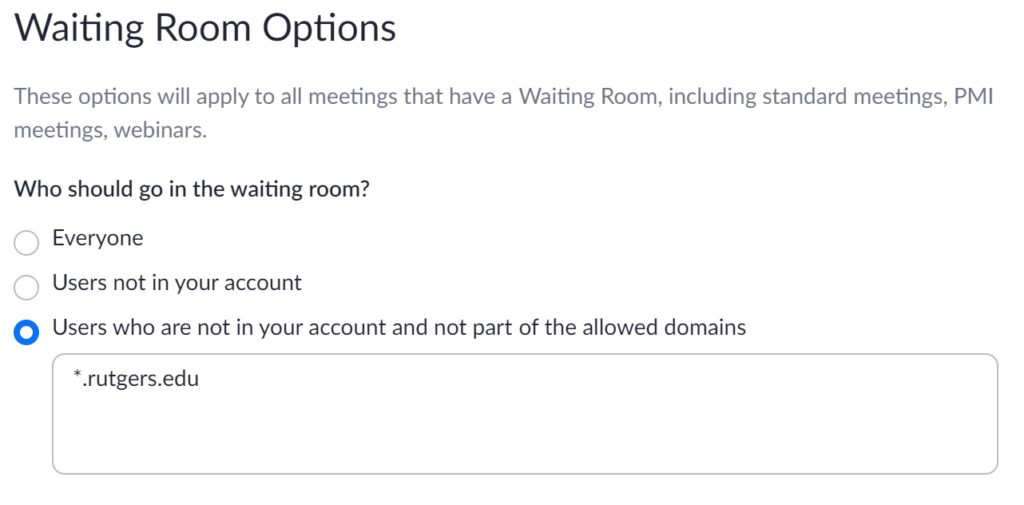Choose the Users not in your account radio button
Viewport: 1024px width, 505px height.
click(x=26, y=287)
